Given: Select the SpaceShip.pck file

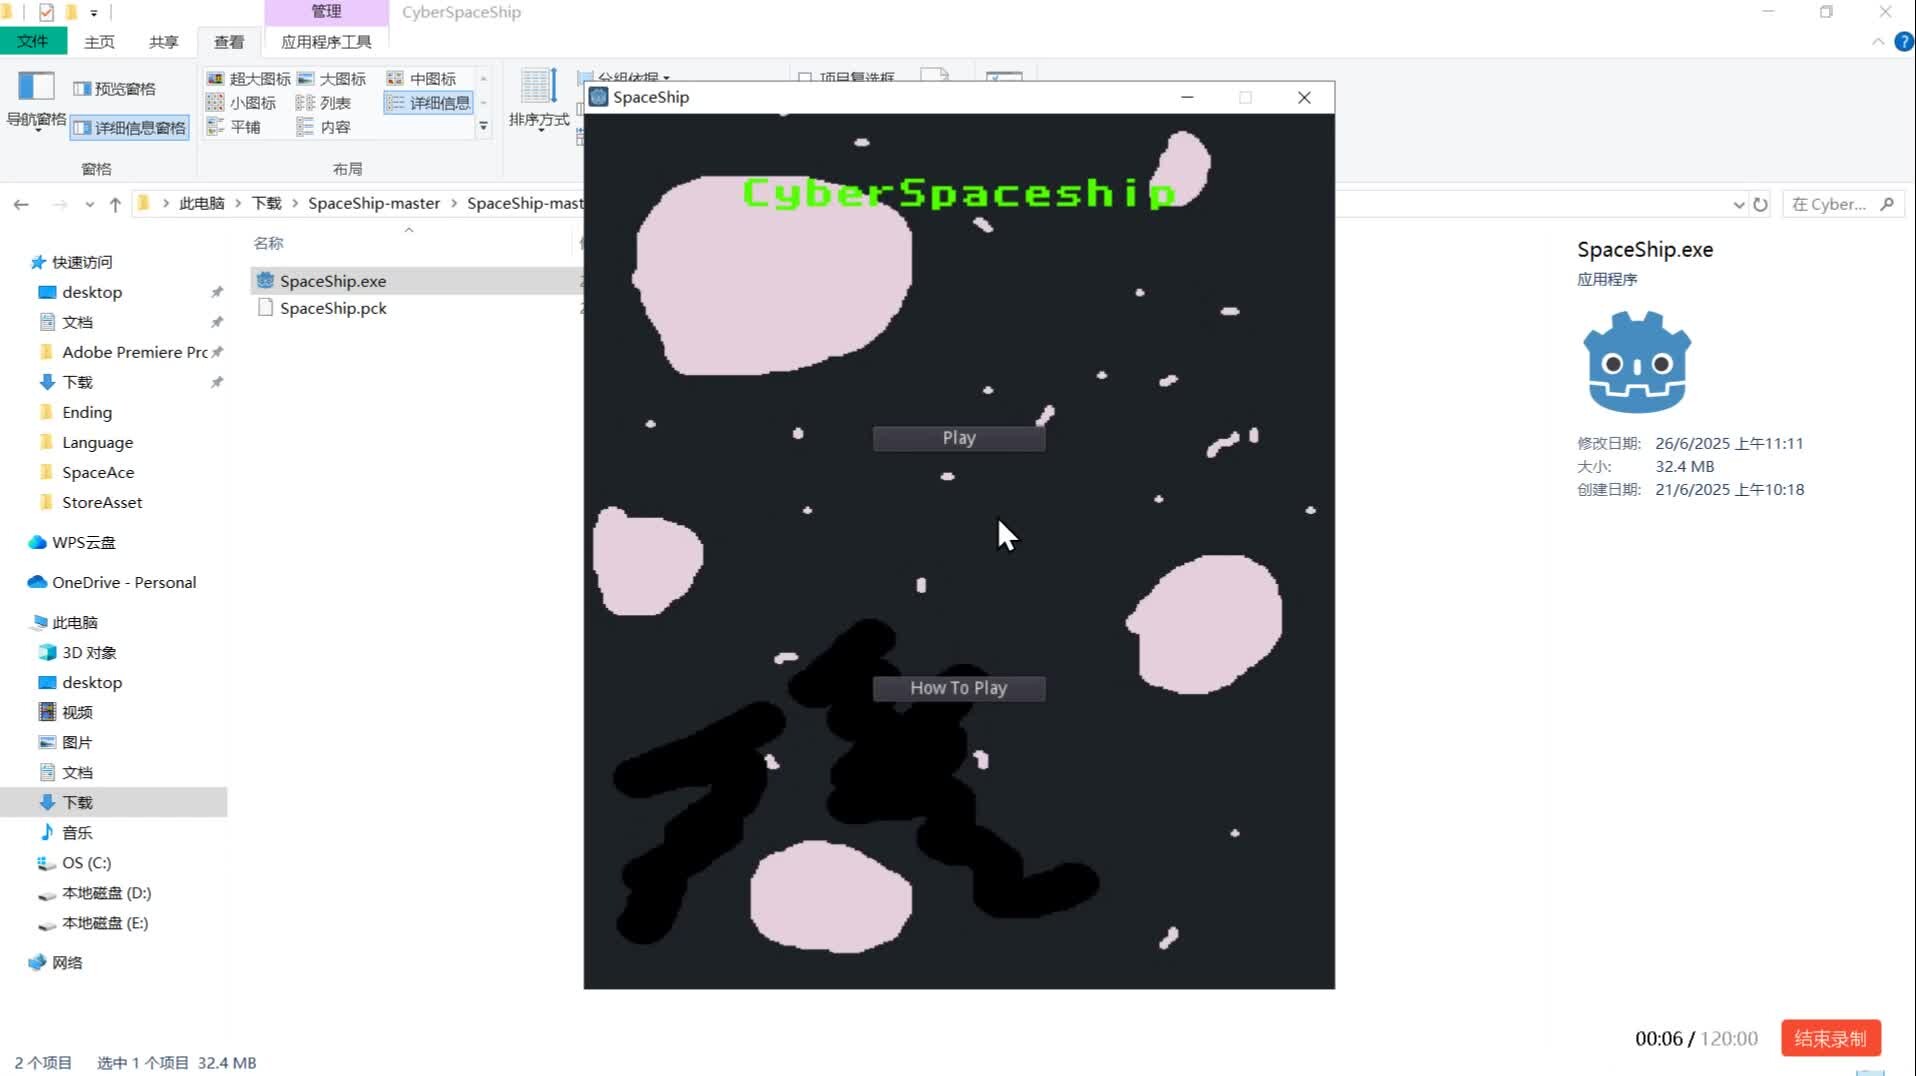Looking at the screenshot, I should 332,308.
